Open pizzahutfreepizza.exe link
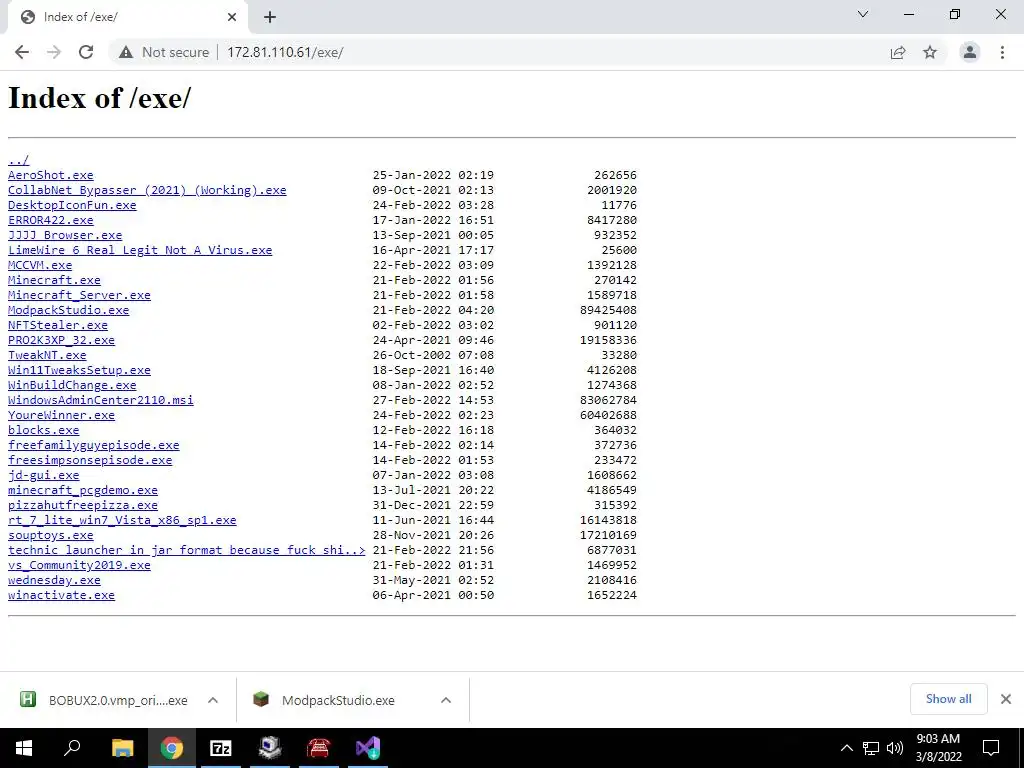The height and width of the screenshot is (768, 1024). (83, 505)
